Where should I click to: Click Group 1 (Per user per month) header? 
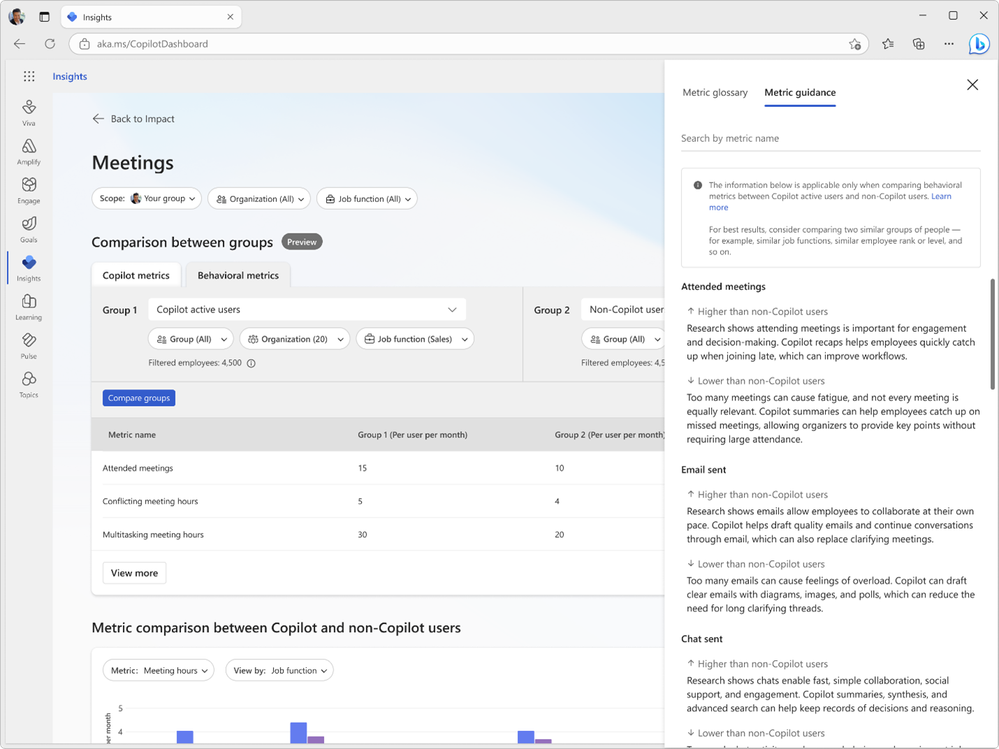click(x=412, y=435)
